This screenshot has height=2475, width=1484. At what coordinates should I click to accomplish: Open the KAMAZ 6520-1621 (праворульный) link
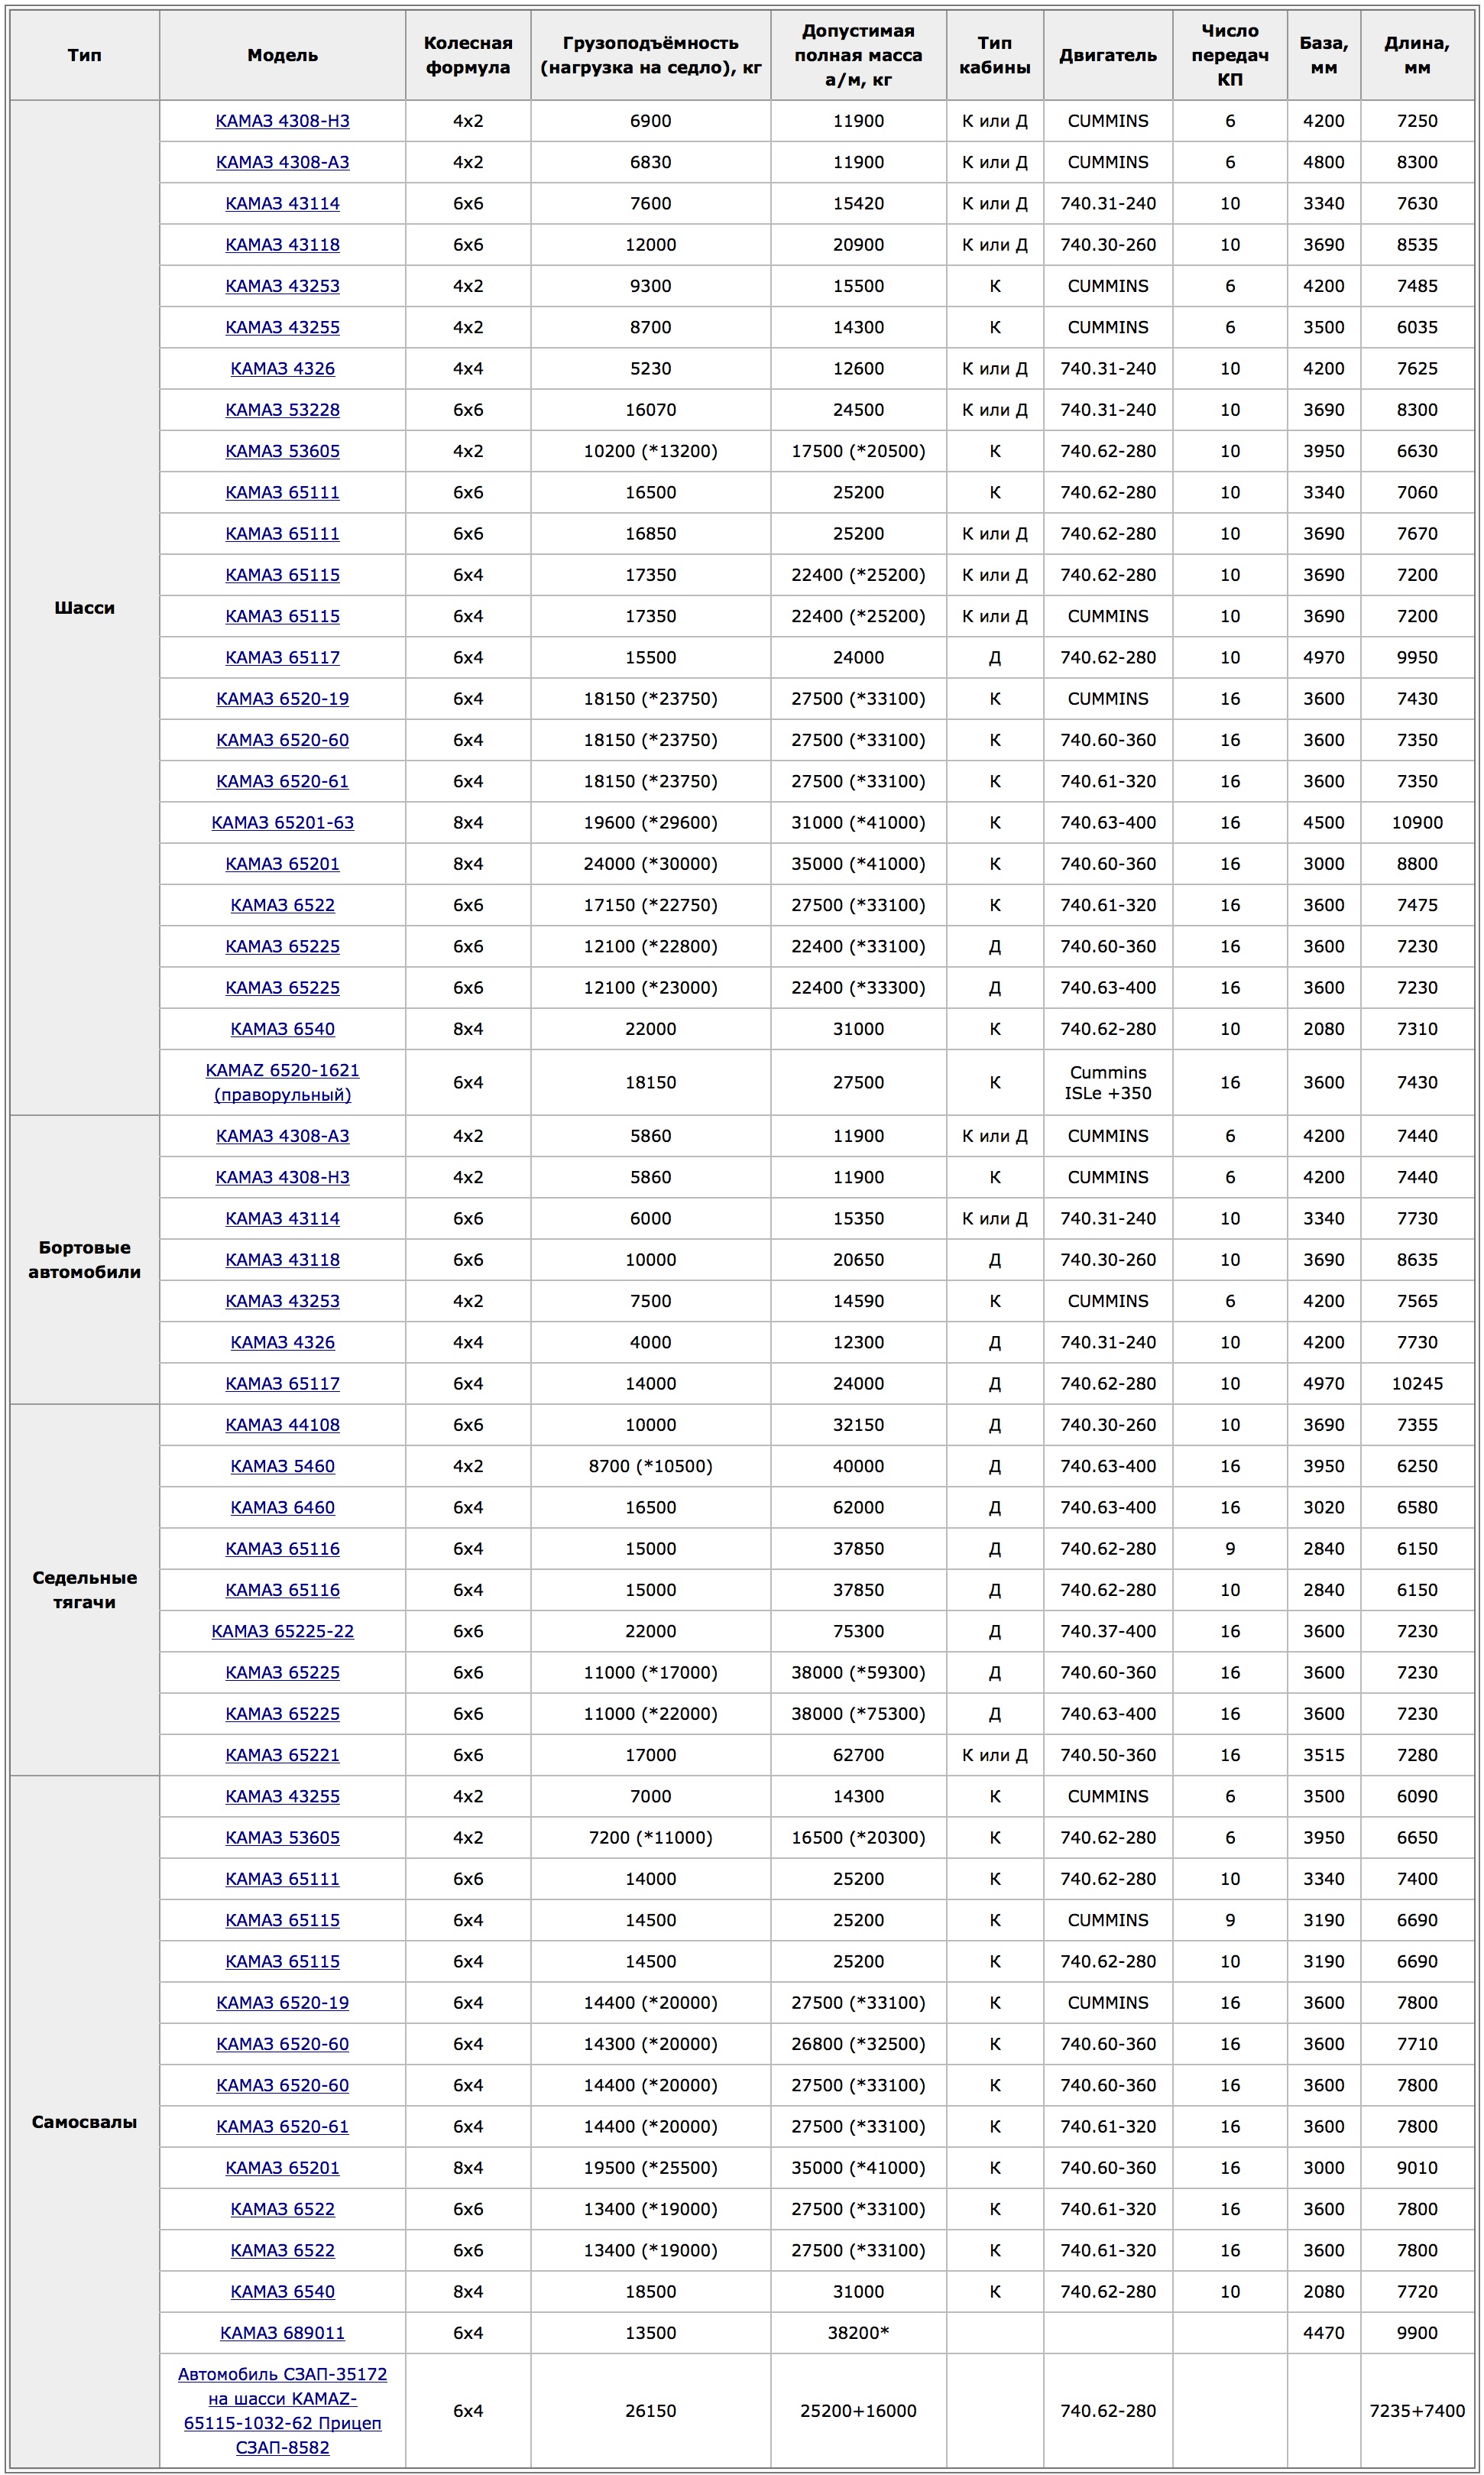click(282, 1082)
